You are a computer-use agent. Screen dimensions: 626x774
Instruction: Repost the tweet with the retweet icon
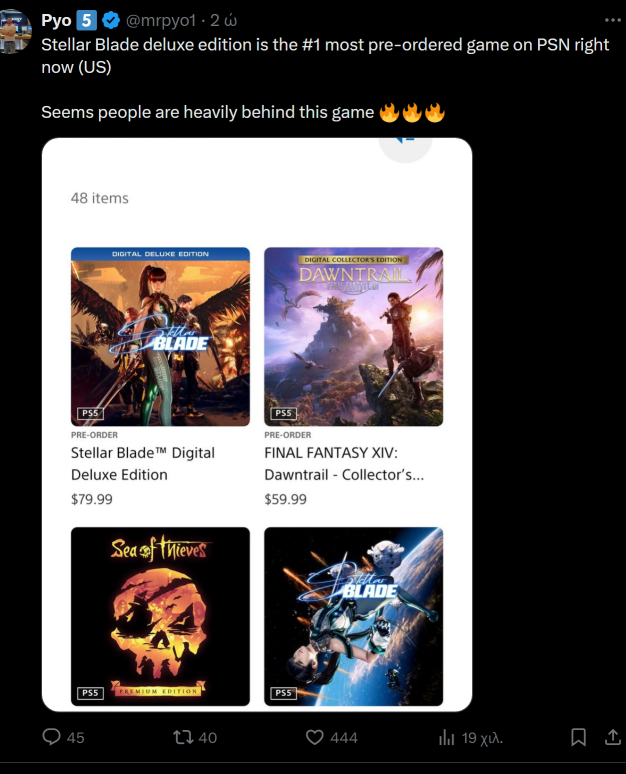click(183, 737)
